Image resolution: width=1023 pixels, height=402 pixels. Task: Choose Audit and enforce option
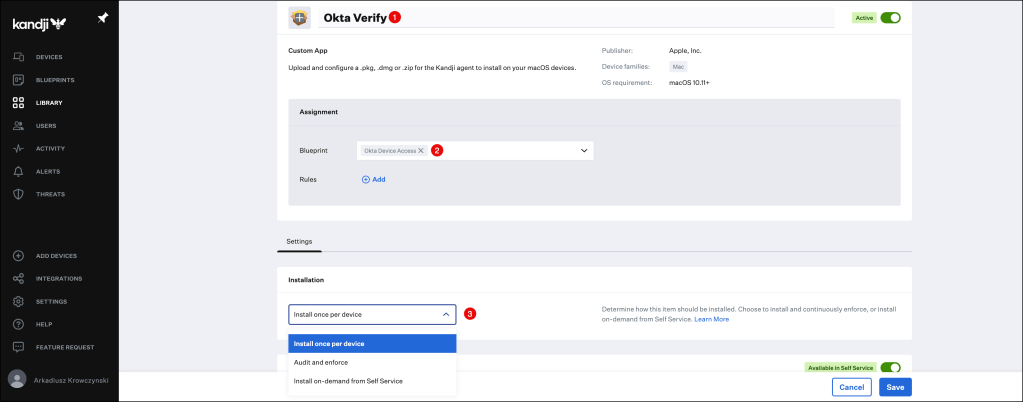321,362
